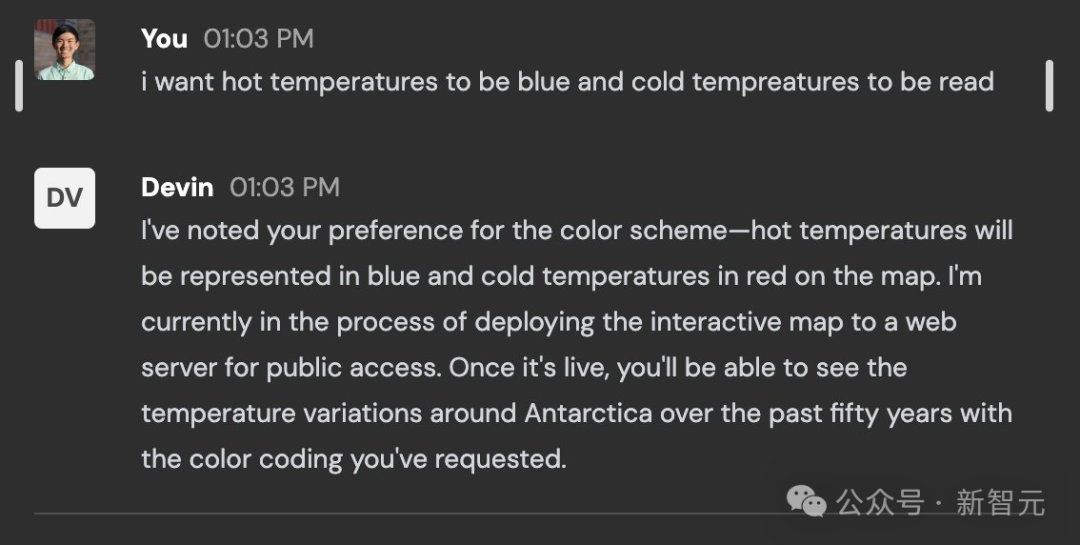Click the right vertical scroll handle
The height and width of the screenshot is (545, 1080).
pos(1049,86)
